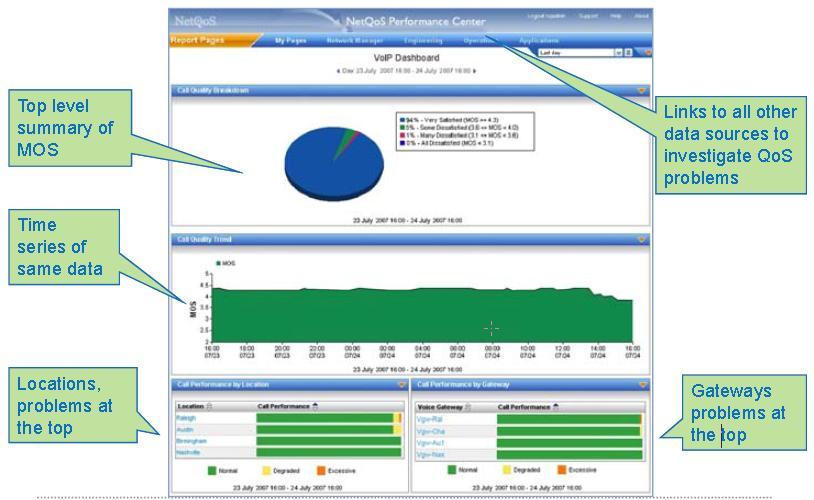This screenshot has width=814, height=500.
Task: Click the All Dissatisfied legend swatch
Action: point(402,143)
